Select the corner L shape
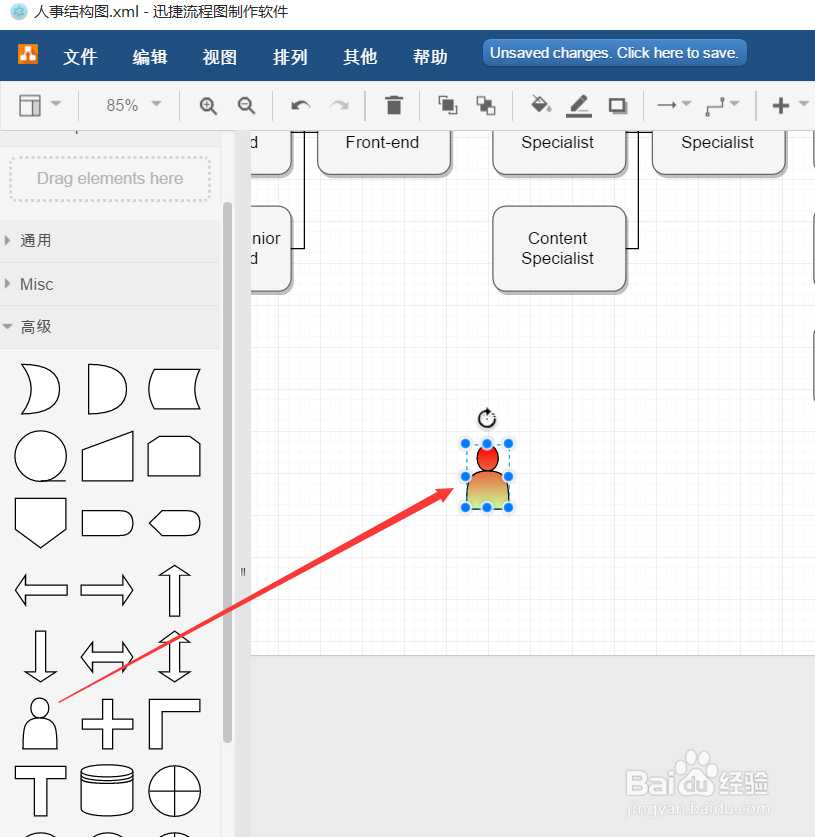815x837 pixels. [175, 724]
